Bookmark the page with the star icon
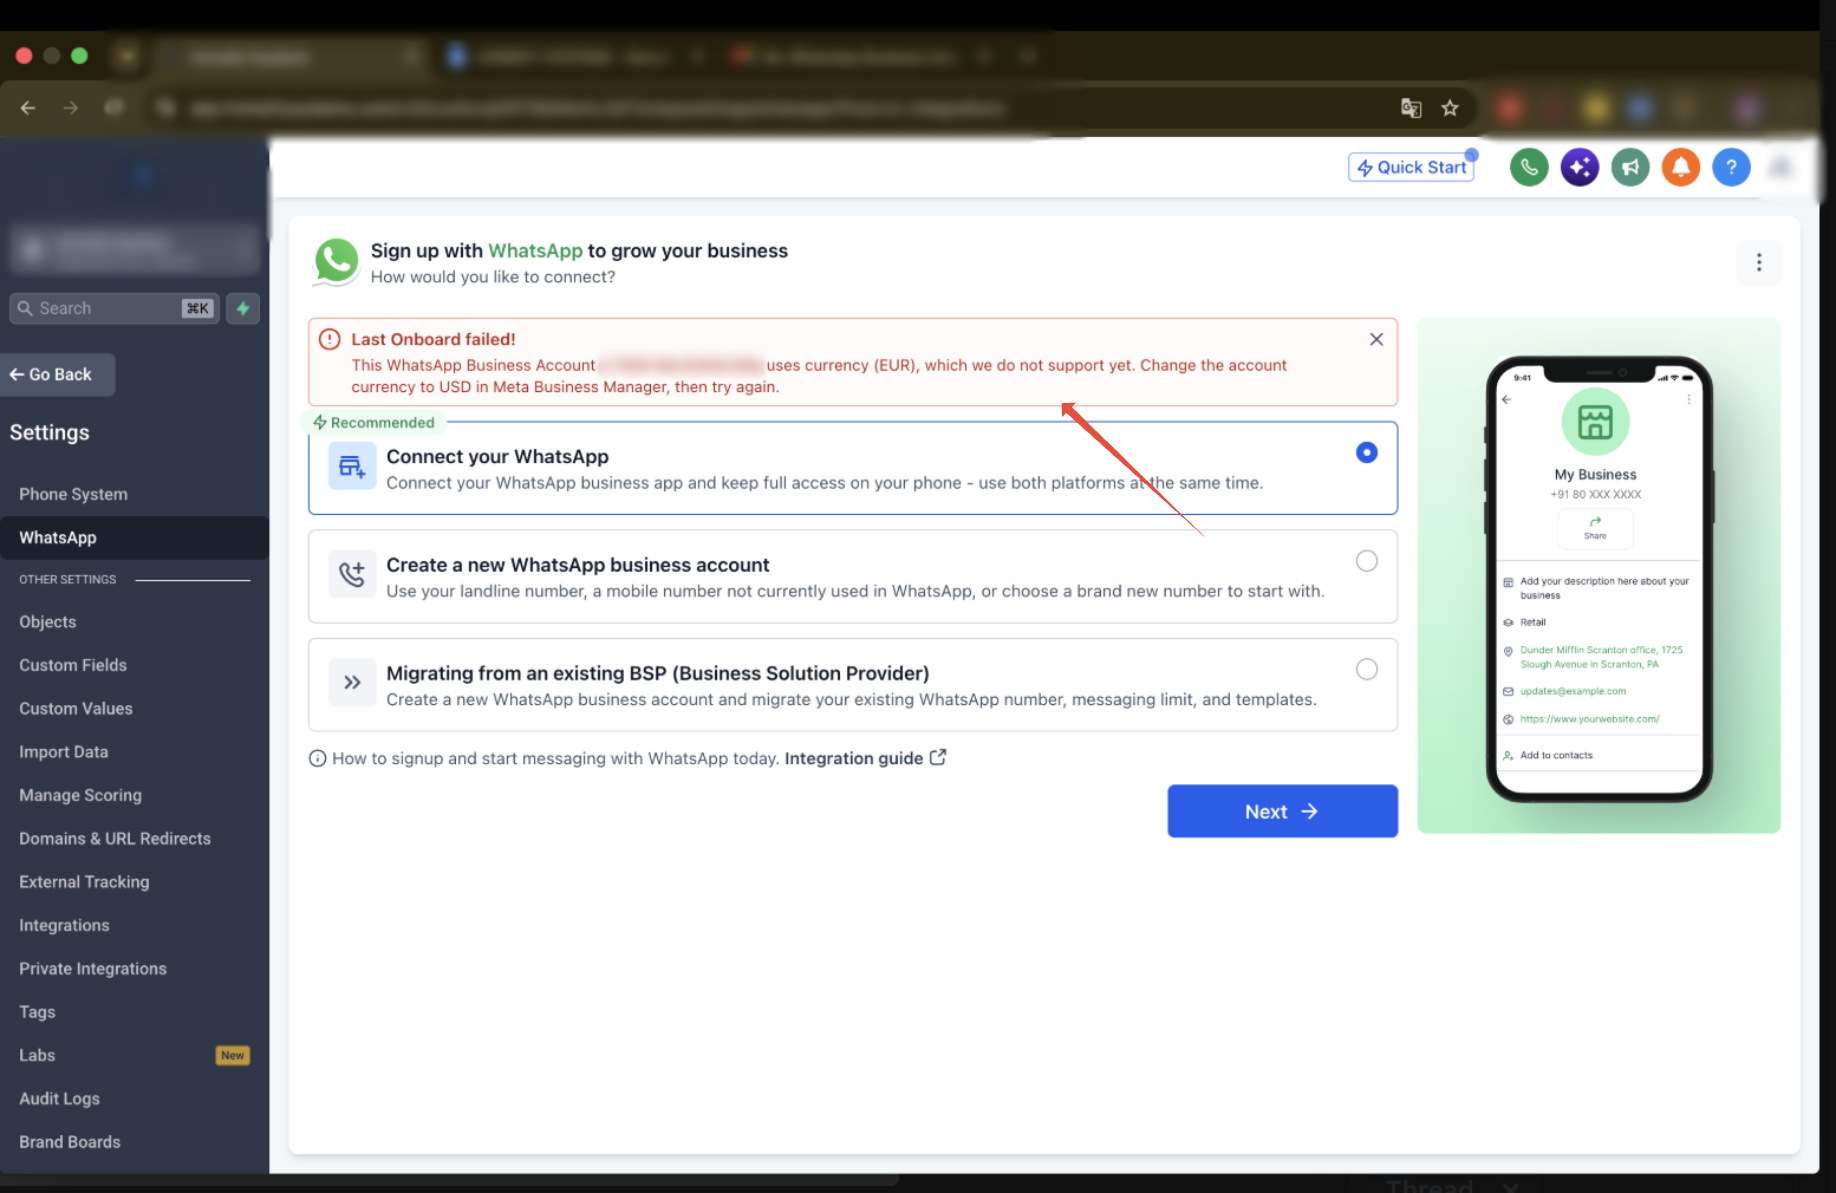 [1450, 108]
